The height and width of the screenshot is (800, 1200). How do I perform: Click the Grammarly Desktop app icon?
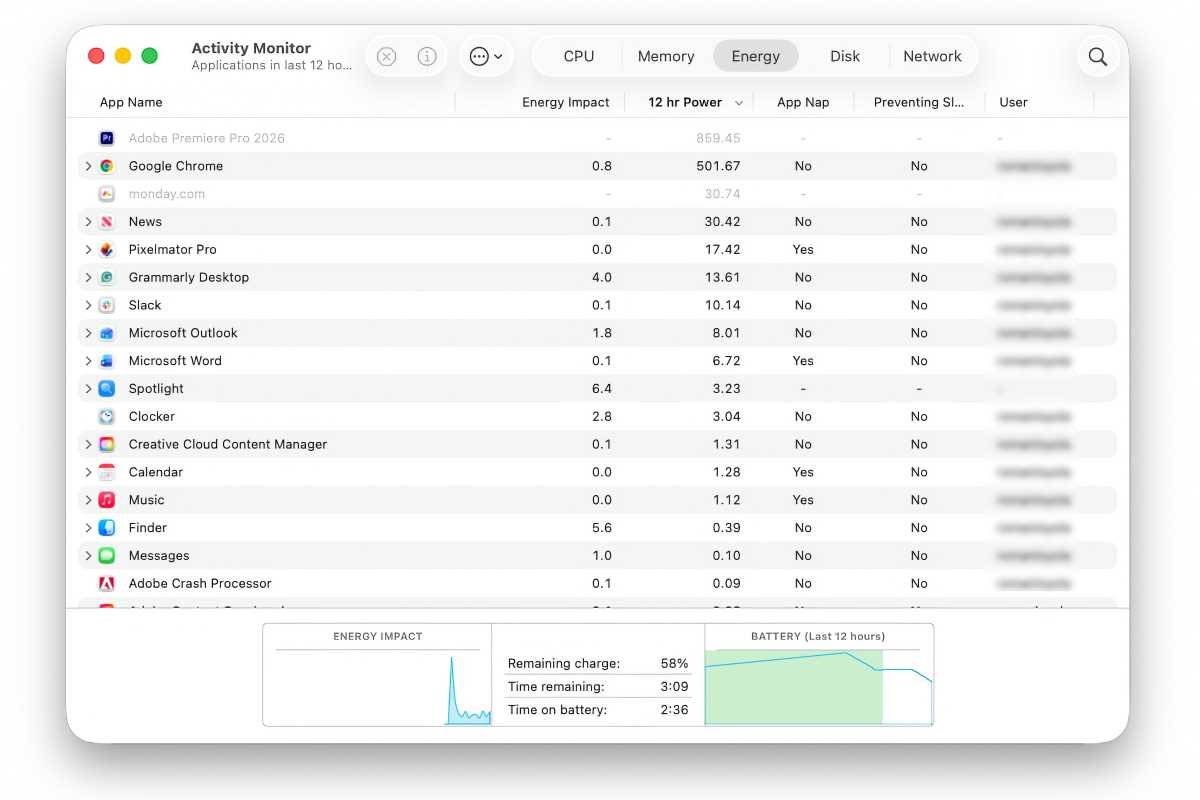click(x=107, y=277)
